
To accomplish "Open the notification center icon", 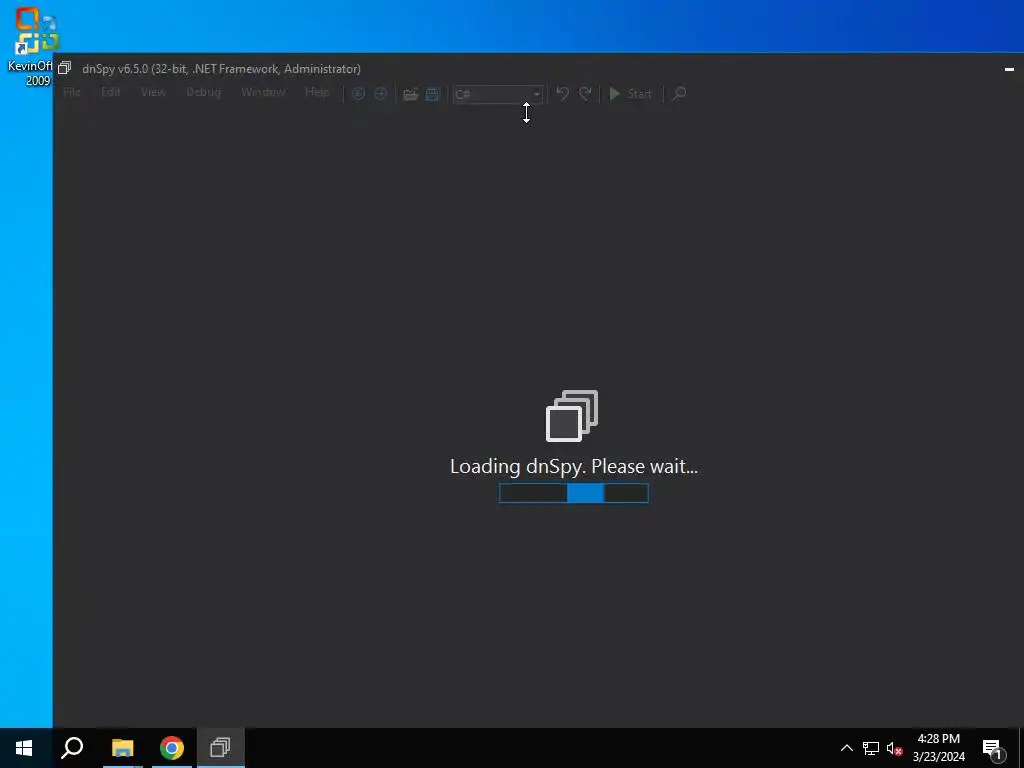I will pos(993,749).
